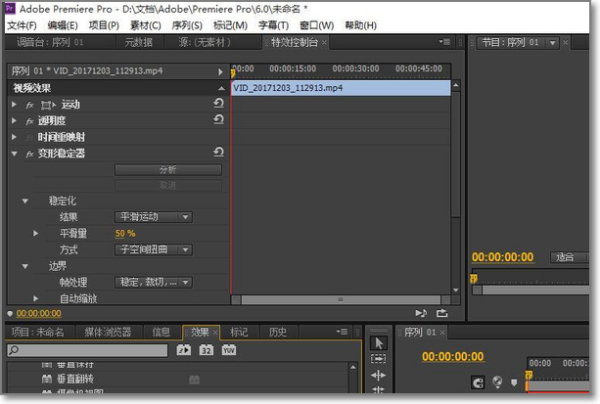Click the 分析 button

point(168,169)
